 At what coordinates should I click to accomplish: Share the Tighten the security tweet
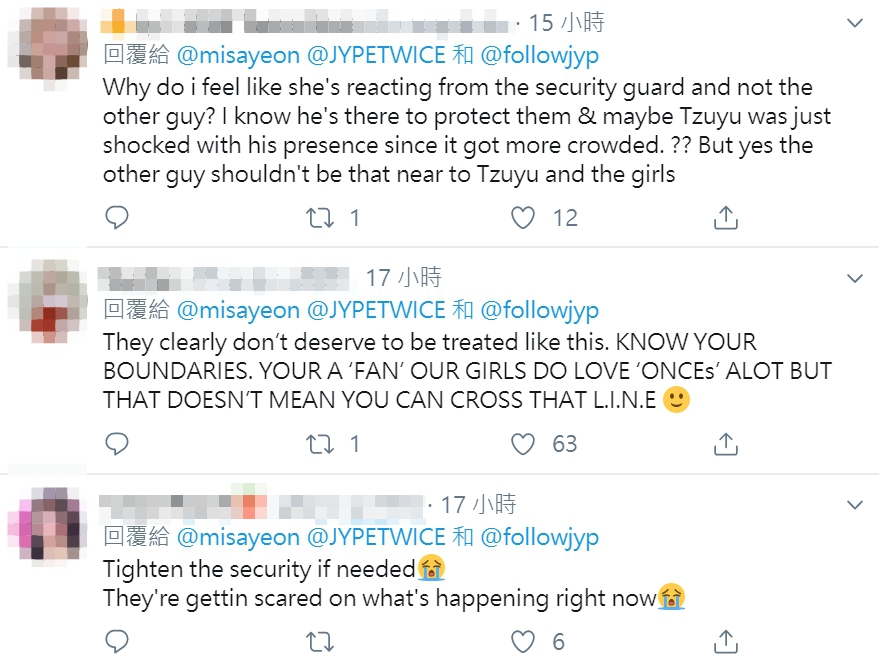pos(726,641)
